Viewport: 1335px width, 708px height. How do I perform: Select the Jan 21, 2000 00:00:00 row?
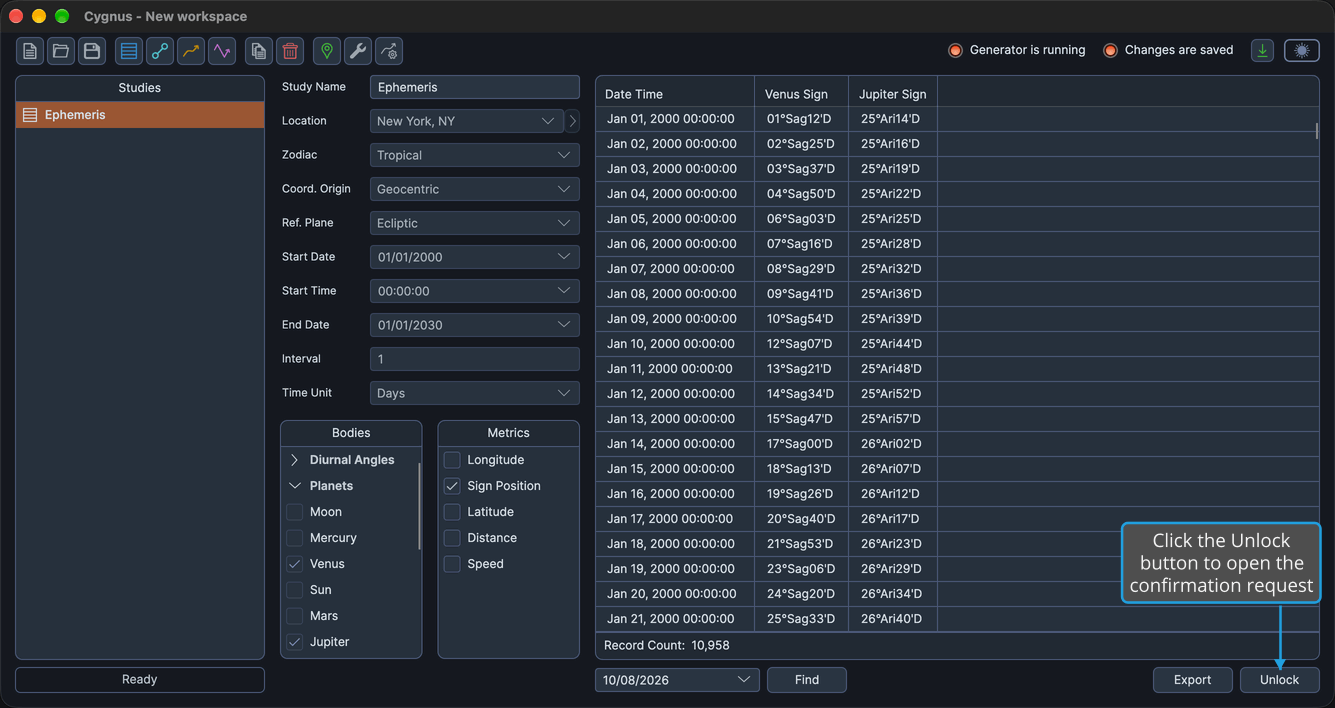coord(958,619)
